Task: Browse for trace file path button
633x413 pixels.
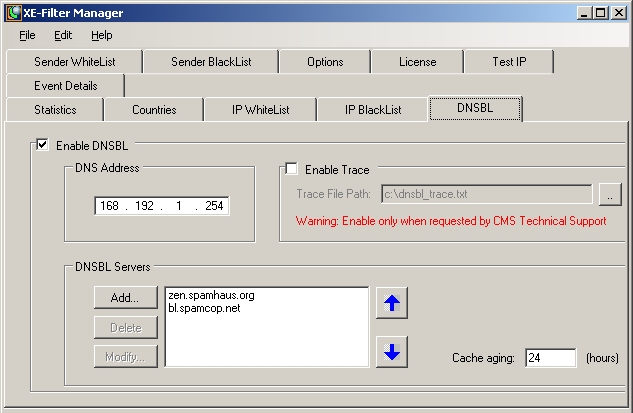Action: [610, 194]
